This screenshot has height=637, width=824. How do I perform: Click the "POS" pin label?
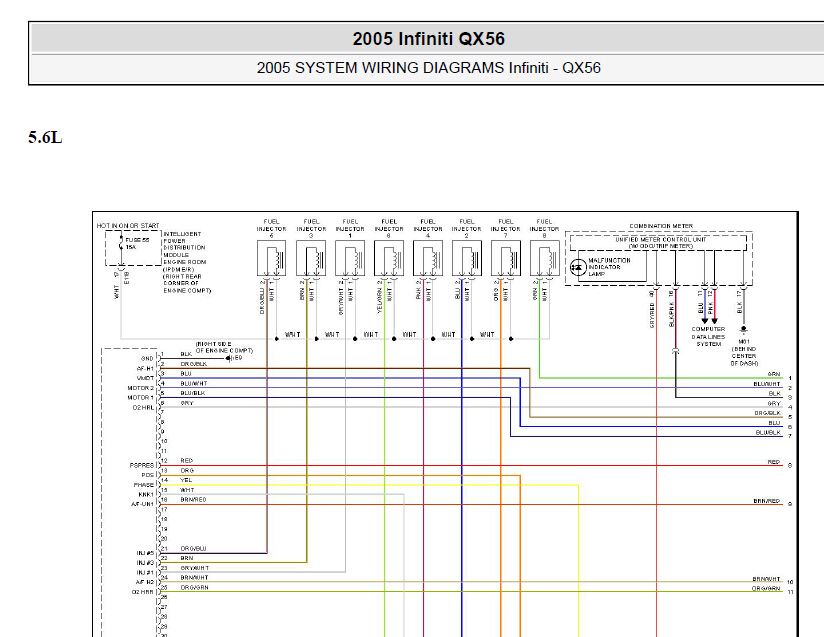pyautogui.click(x=148, y=475)
